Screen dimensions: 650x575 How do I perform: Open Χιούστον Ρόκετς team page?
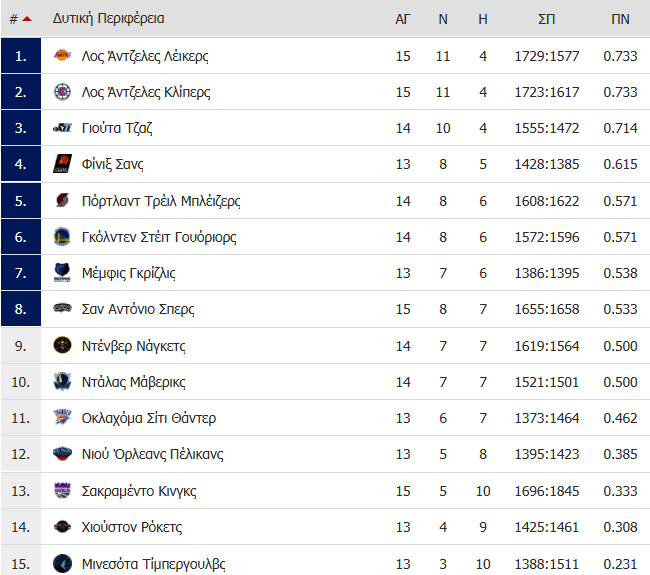coord(132,527)
